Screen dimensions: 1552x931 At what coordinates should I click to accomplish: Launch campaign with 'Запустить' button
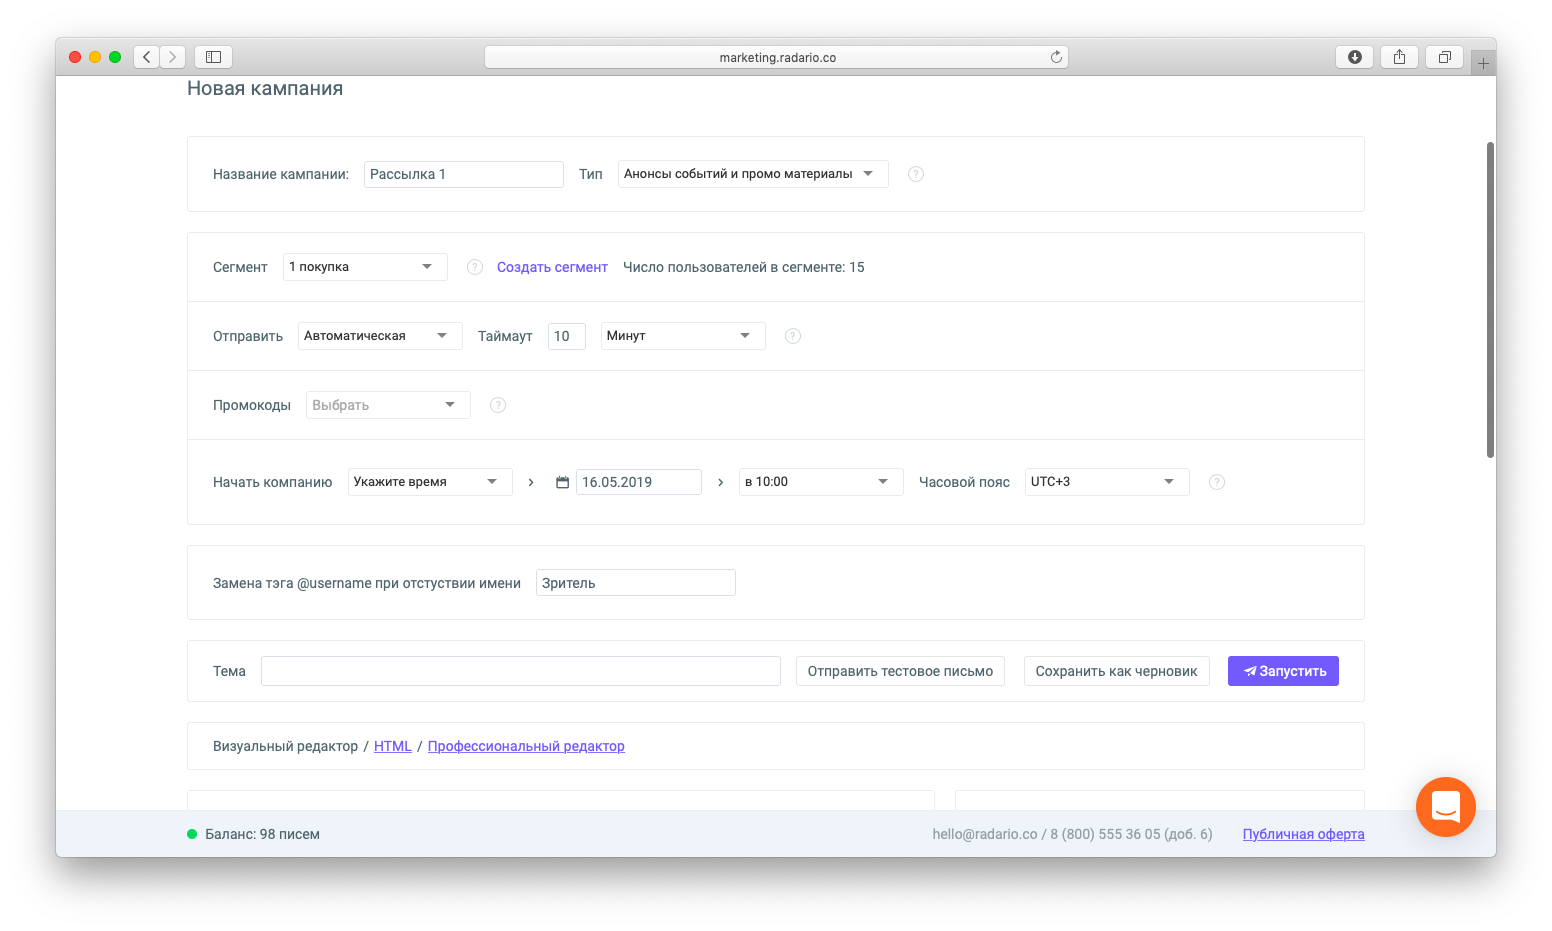(x=1283, y=671)
